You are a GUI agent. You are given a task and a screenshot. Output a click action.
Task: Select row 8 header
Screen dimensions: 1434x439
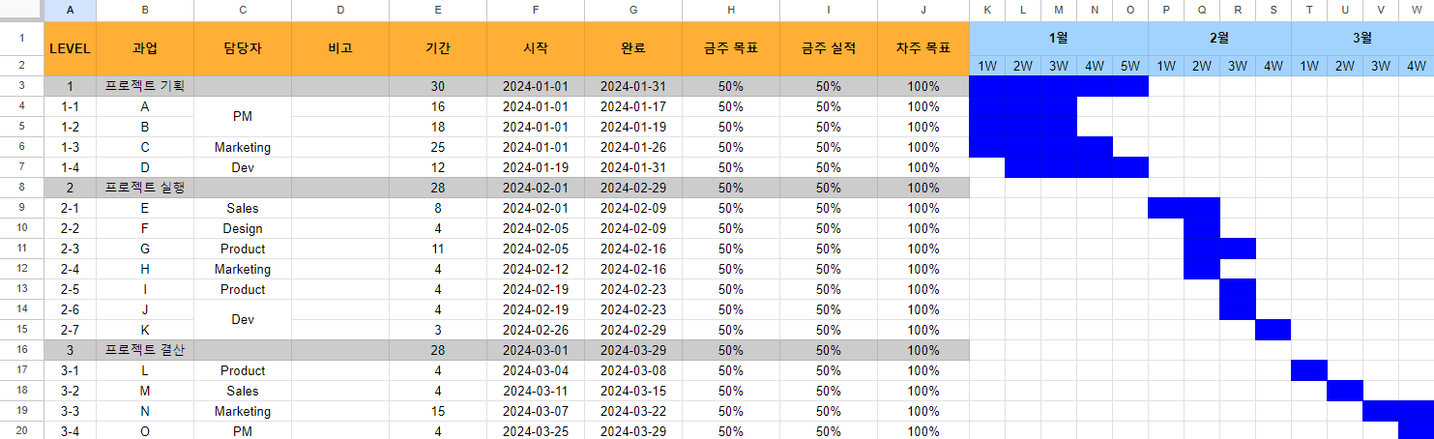click(x=22, y=188)
